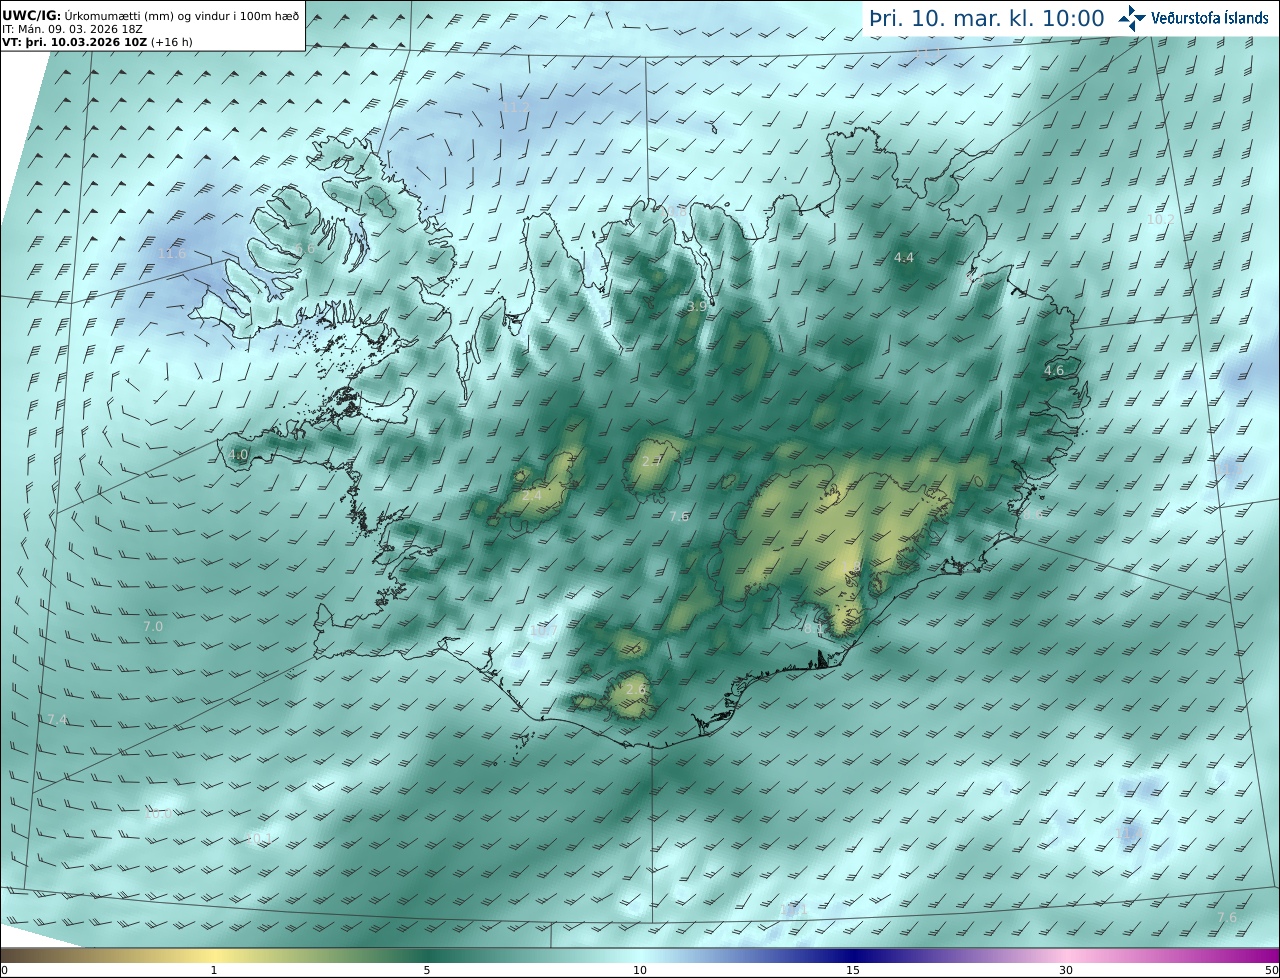Select the date header Þri. 10. mar. kl. 10:00
Screen dimensions: 1280x978
(x=986, y=19)
